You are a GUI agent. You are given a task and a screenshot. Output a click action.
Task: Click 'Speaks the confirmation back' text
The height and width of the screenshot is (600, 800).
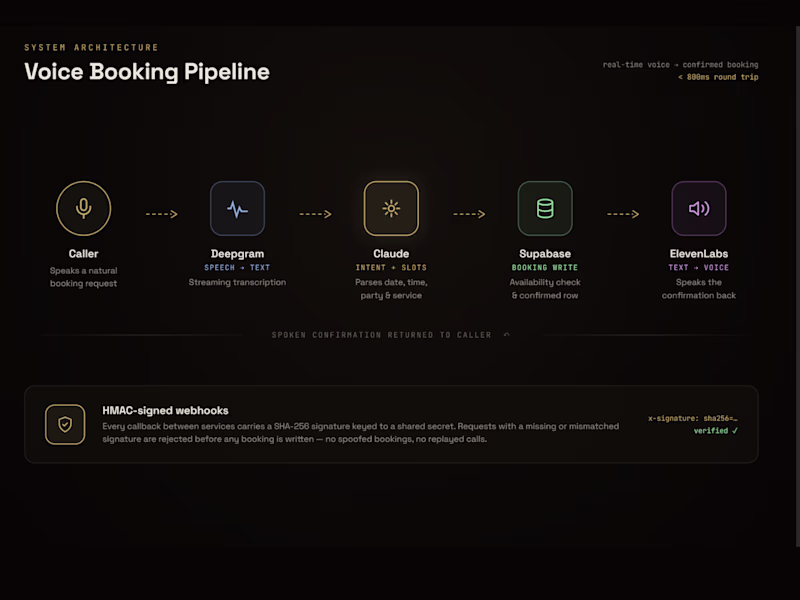tap(699, 289)
